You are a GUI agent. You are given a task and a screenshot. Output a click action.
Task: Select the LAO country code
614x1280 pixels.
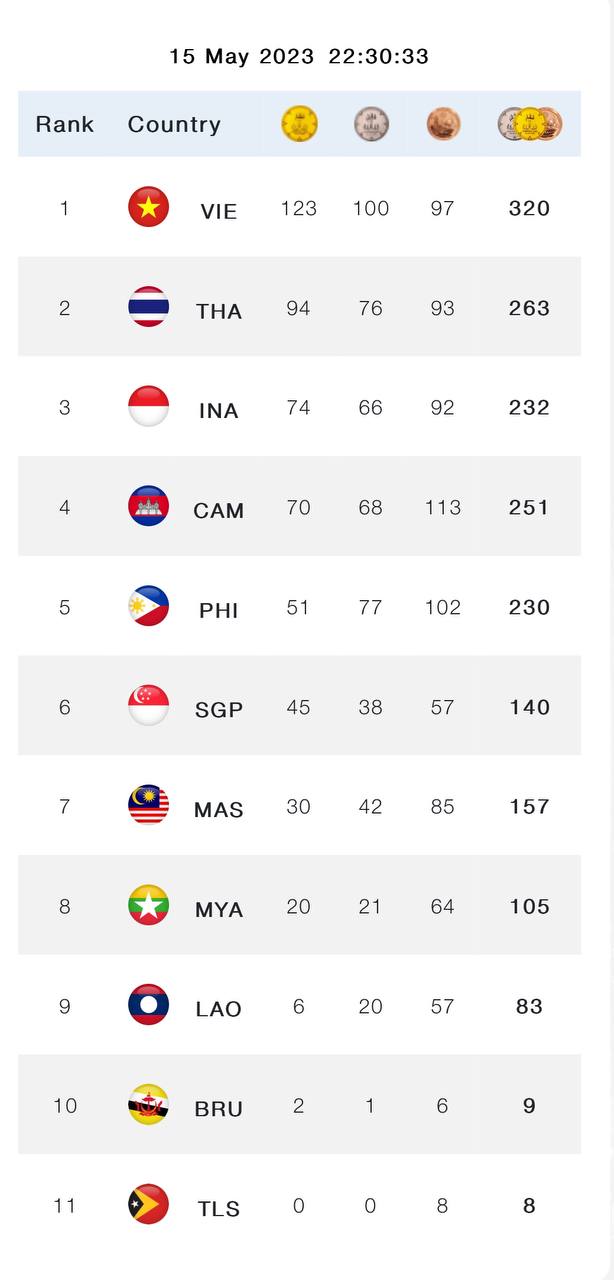(219, 1009)
